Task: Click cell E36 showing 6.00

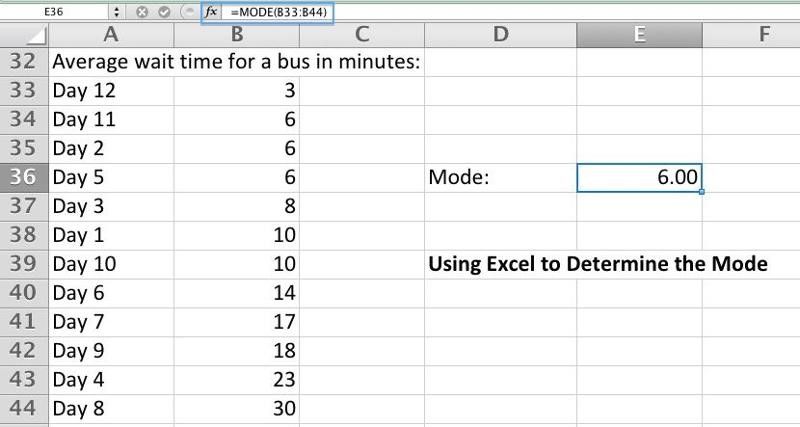Action: pyautogui.click(x=639, y=178)
